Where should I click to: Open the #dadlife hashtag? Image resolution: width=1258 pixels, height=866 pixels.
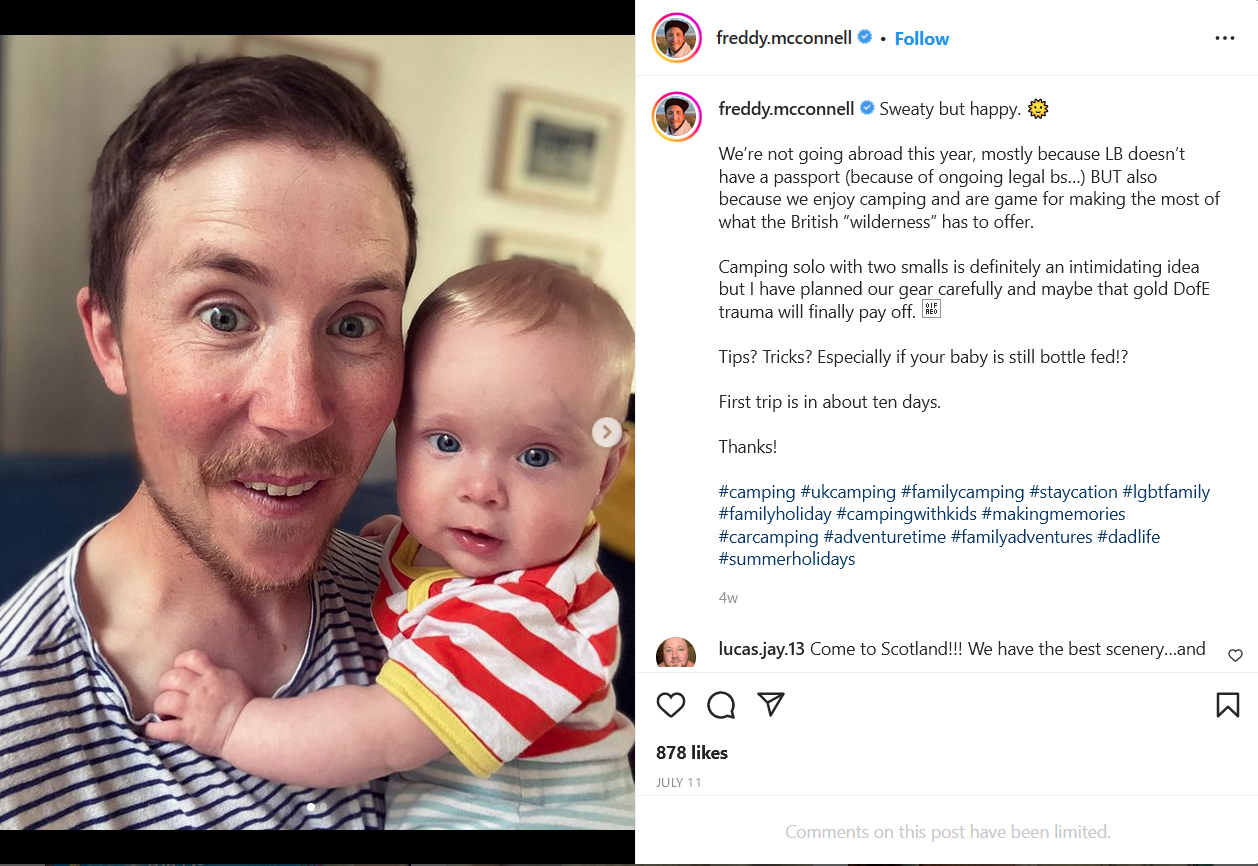(1129, 537)
